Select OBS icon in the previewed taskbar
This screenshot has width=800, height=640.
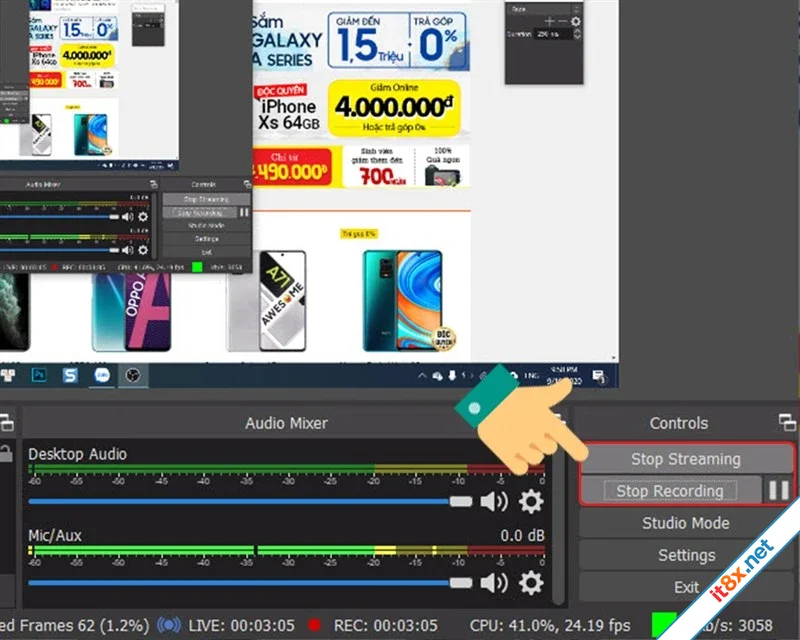[x=133, y=375]
